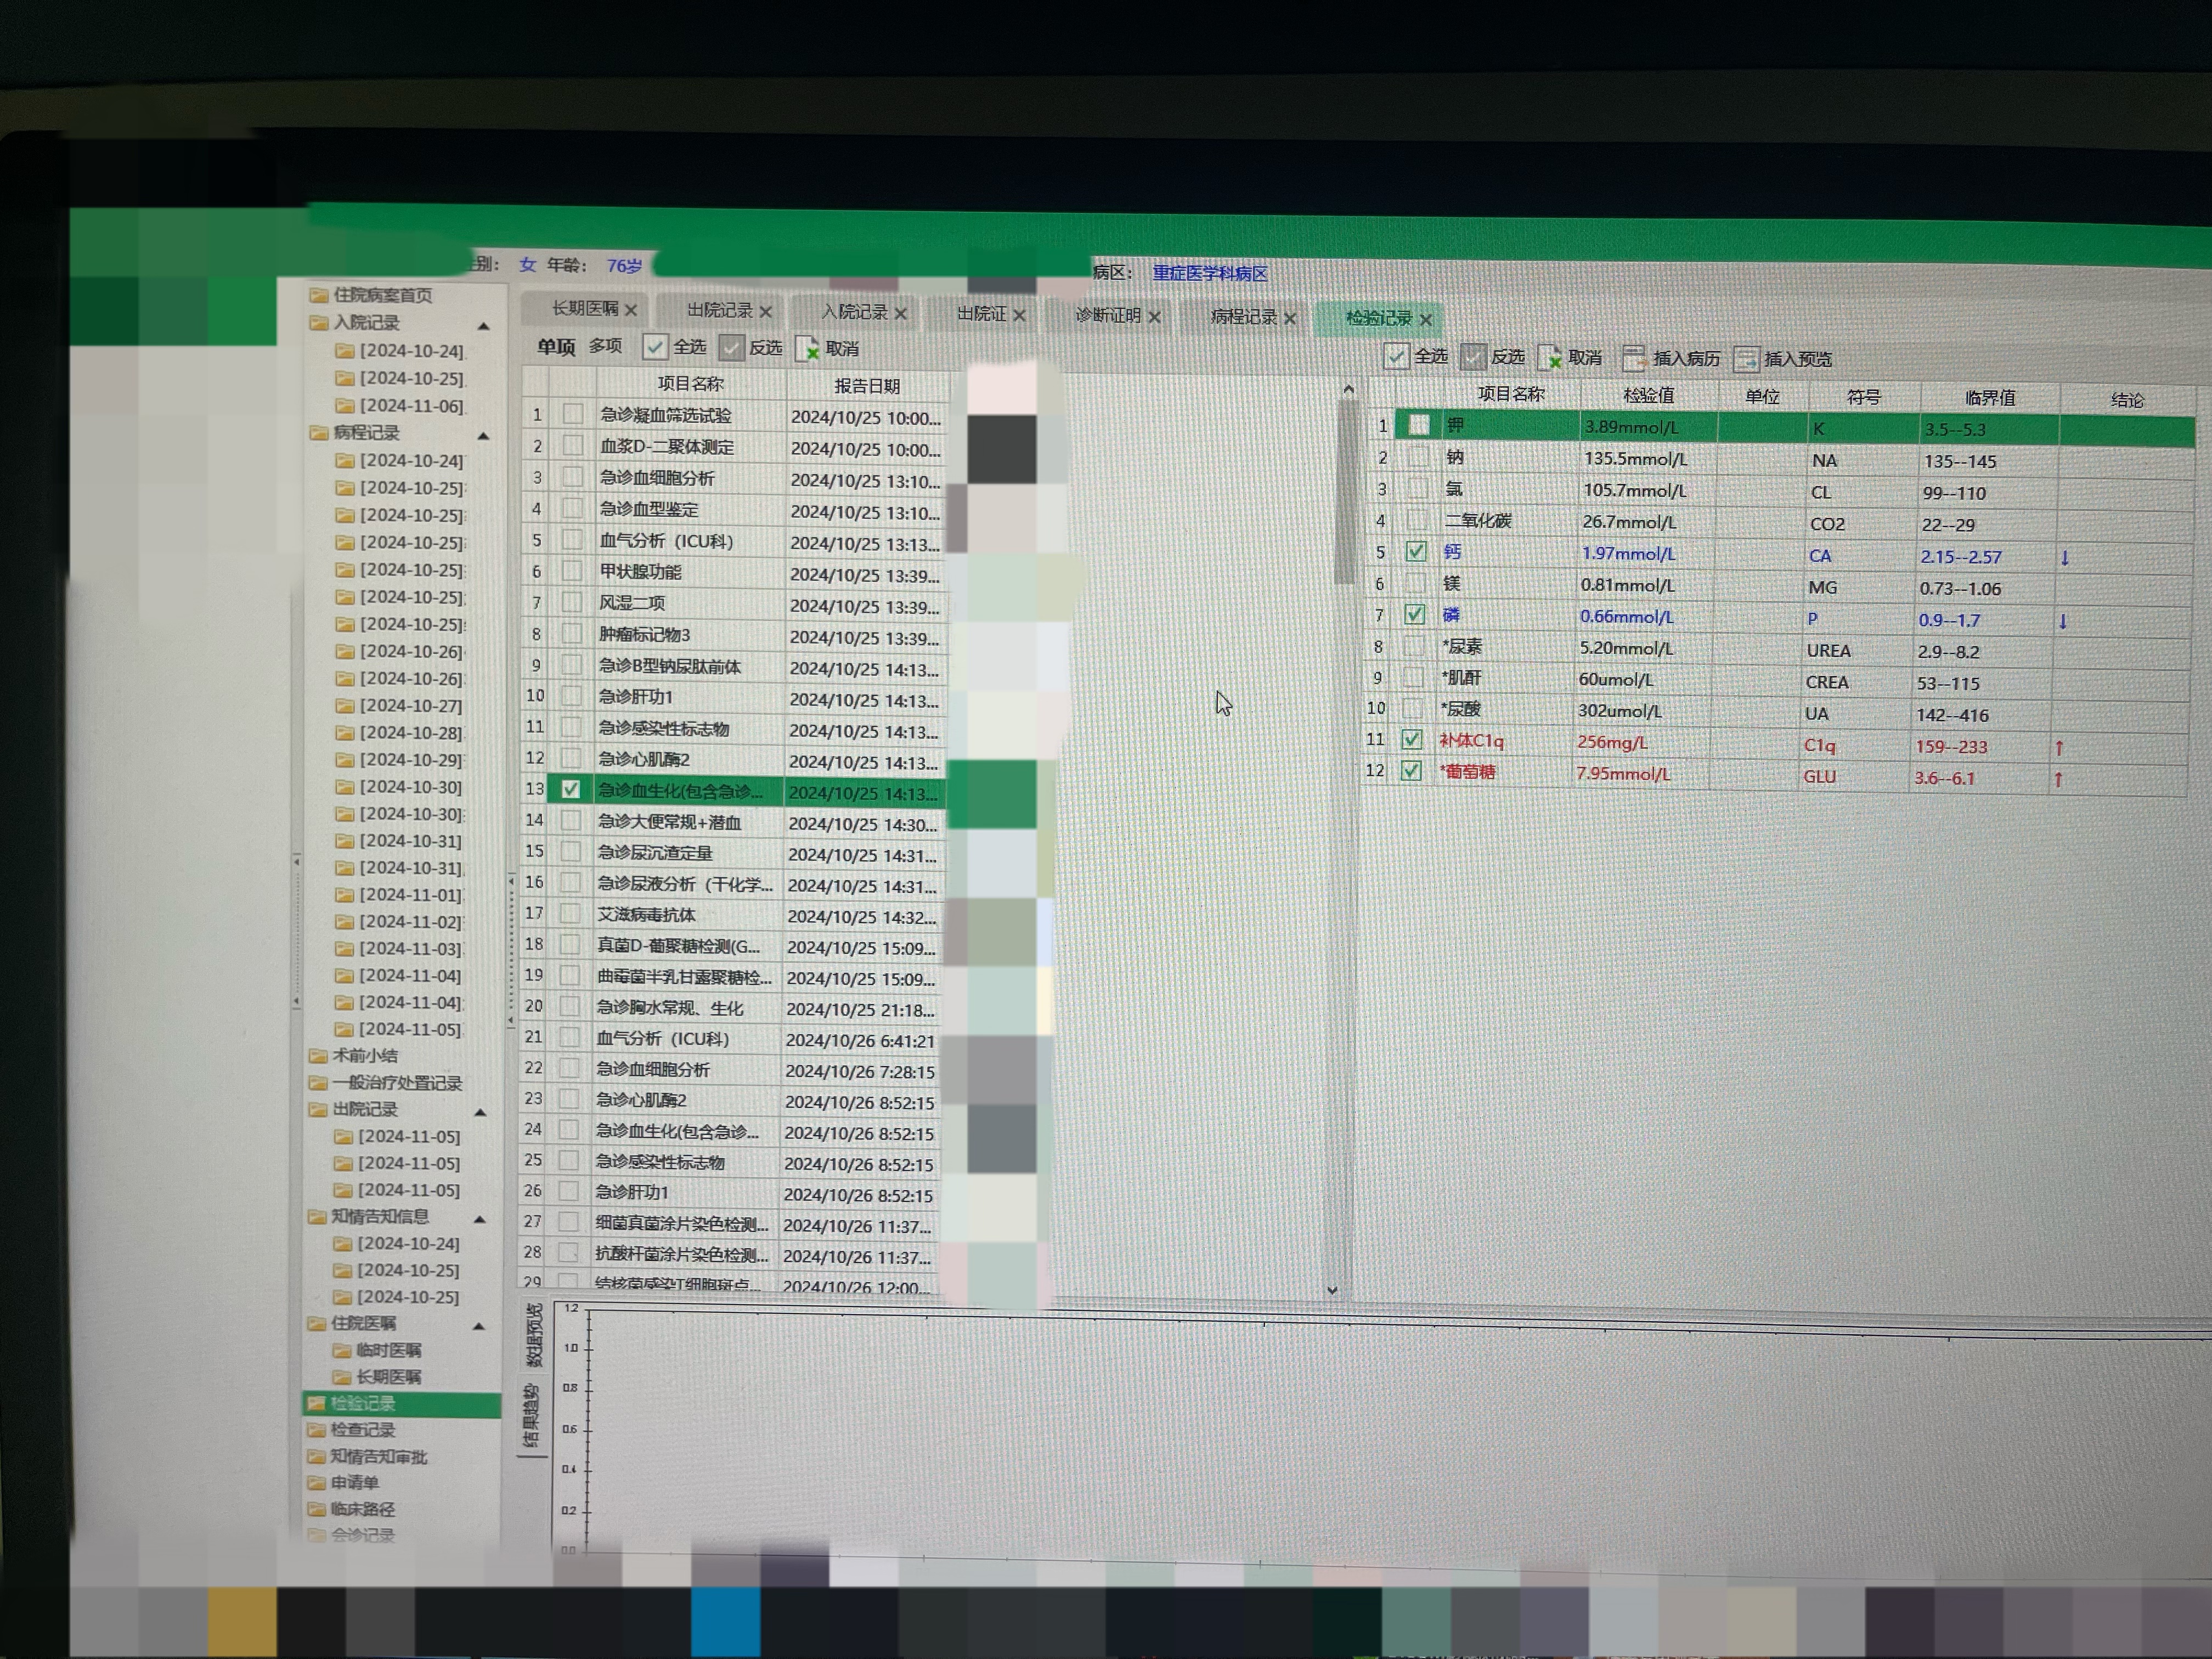This screenshot has width=2212, height=1659.
Task: Click 反选 icon in right results toolbar
Action: click(x=1472, y=357)
